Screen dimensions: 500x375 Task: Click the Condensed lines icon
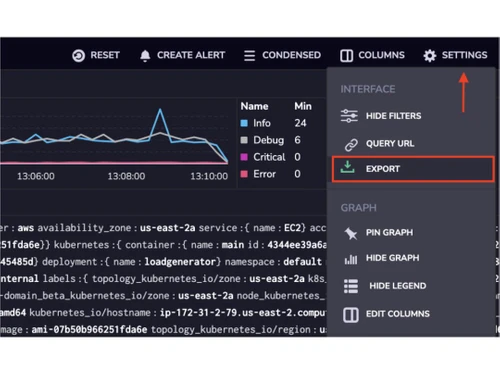coord(249,55)
